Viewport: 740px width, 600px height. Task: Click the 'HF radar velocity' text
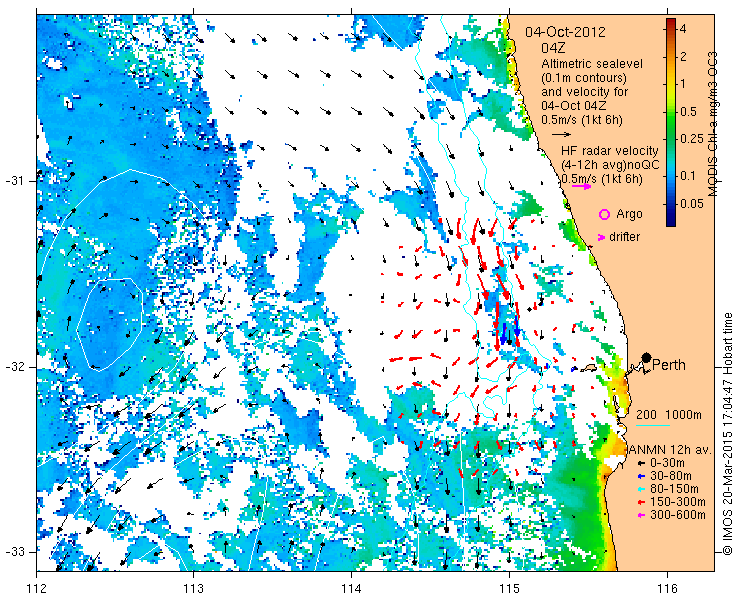pos(610,151)
